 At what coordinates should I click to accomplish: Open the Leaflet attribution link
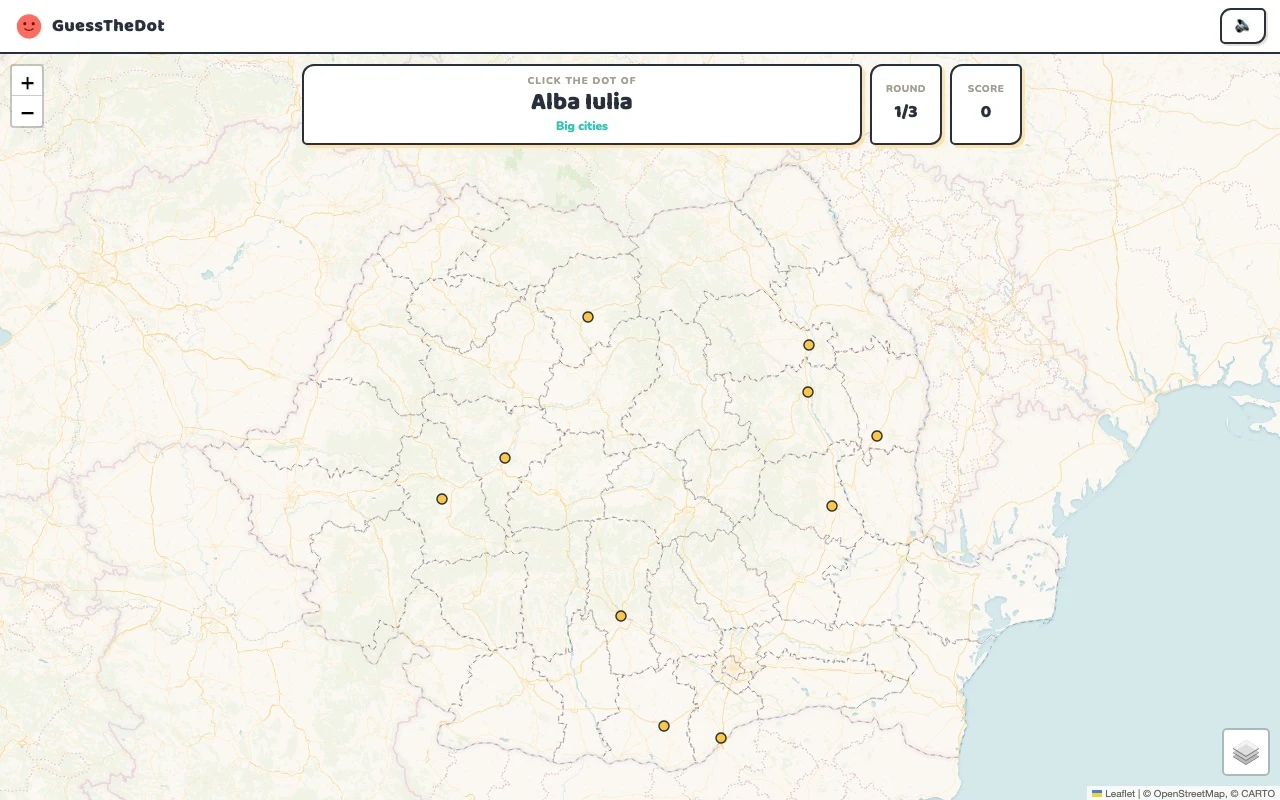[1113, 794]
